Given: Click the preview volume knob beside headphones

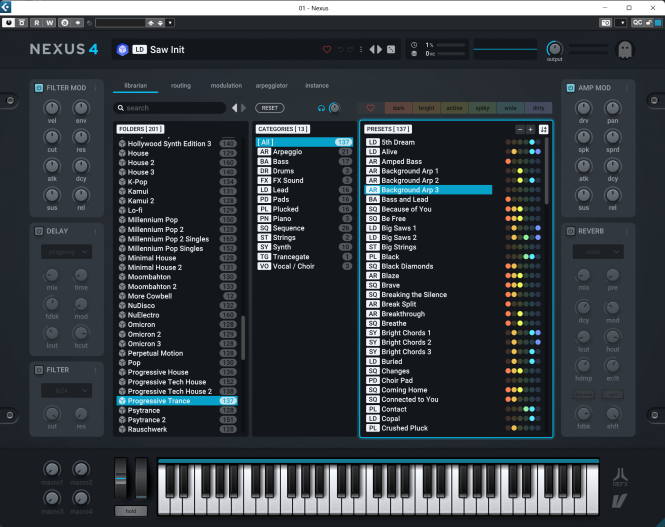Looking at the screenshot, I should (x=335, y=108).
